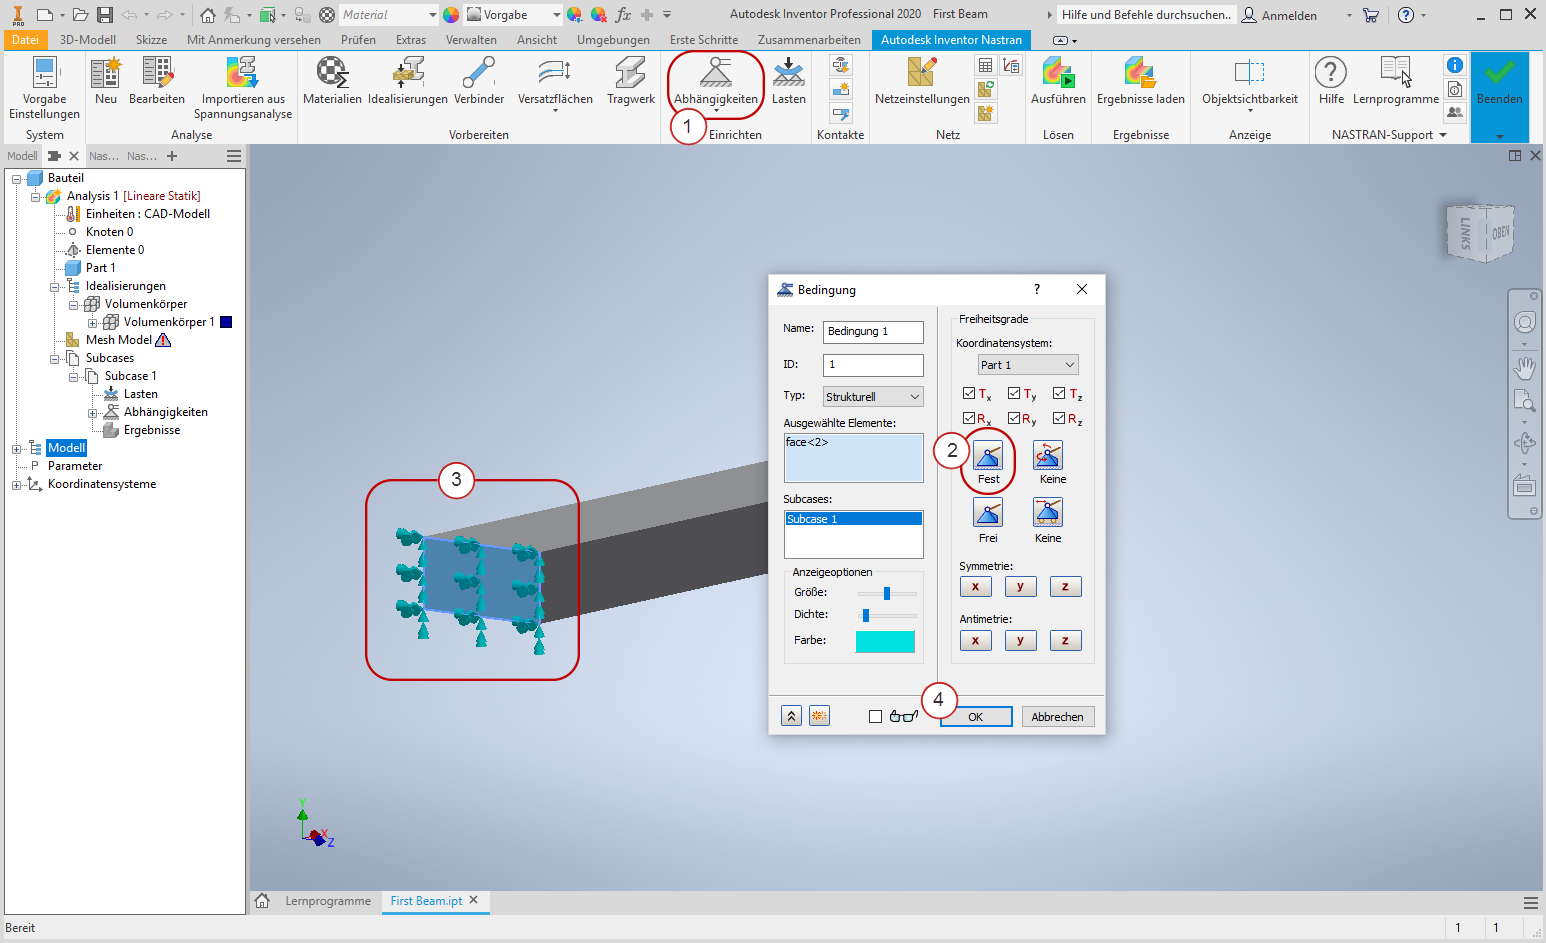Open the Datei menu tab

pyautogui.click(x=26, y=40)
